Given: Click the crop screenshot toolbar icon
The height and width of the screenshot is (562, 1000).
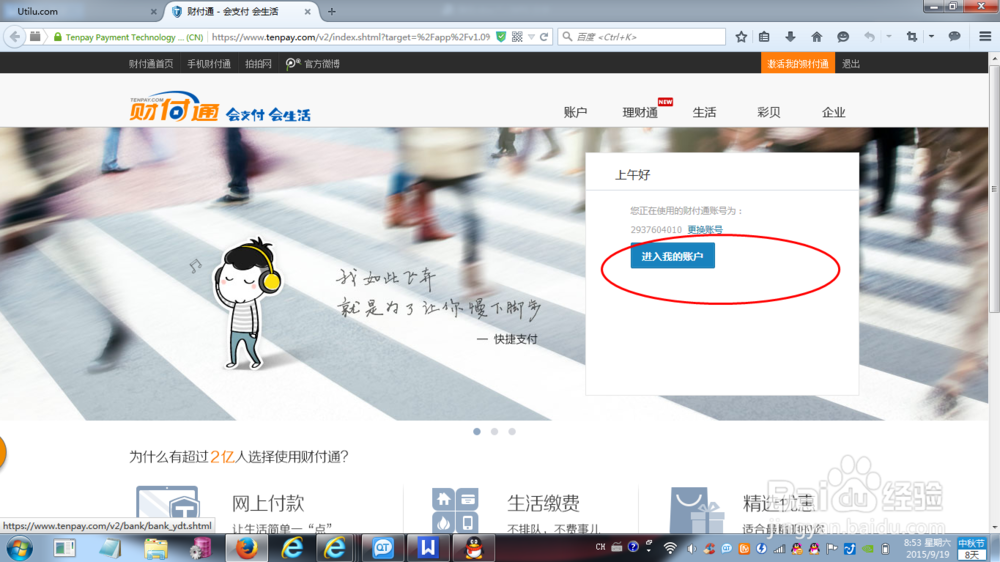Looking at the screenshot, I should [912, 37].
